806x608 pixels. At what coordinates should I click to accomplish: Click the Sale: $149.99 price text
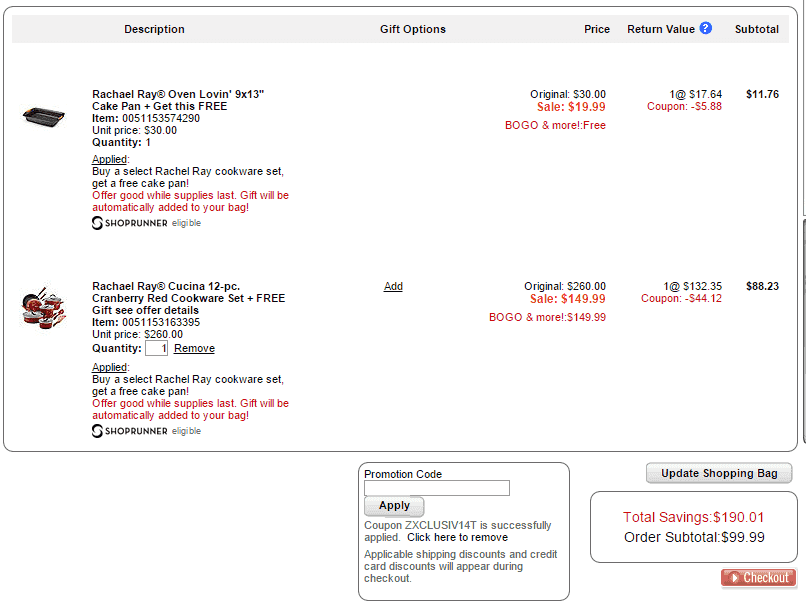coord(568,299)
